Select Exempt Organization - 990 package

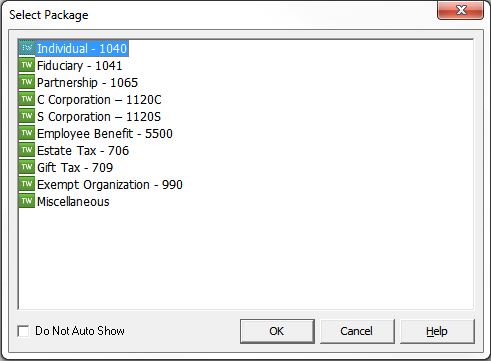(x=110, y=185)
